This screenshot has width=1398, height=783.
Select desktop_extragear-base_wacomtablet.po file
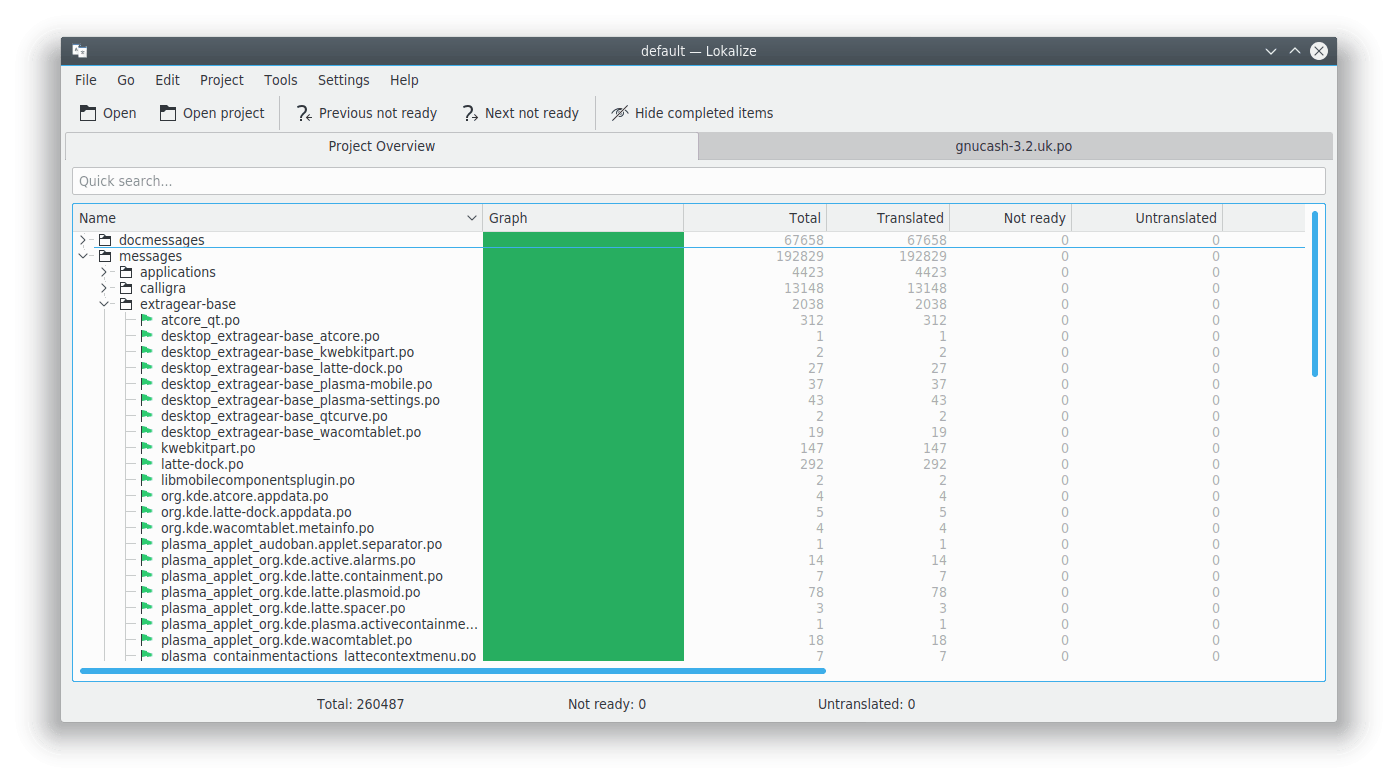(291, 432)
